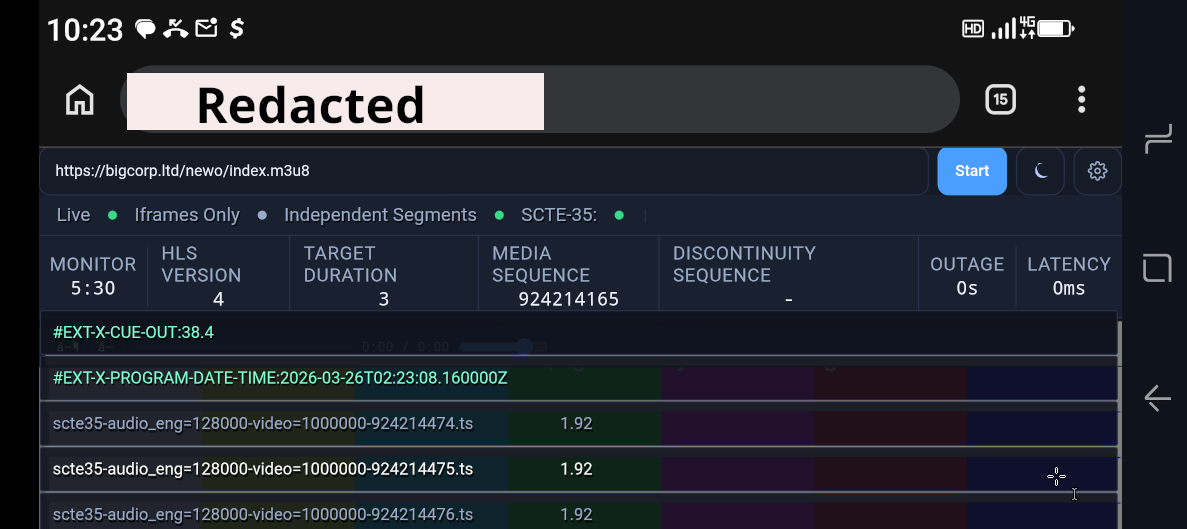The height and width of the screenshot is (529, 1187).
Task: Focus the index.m3u8 stream URL field
Action: click(480, 171)
